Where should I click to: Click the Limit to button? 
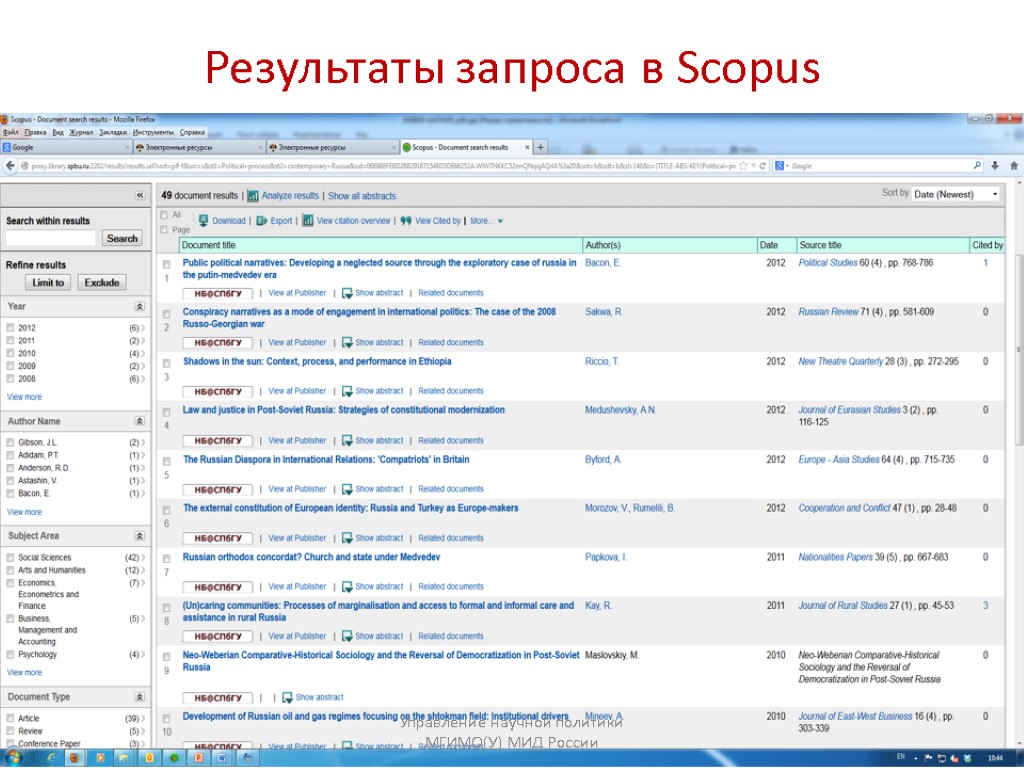(48, 283)
